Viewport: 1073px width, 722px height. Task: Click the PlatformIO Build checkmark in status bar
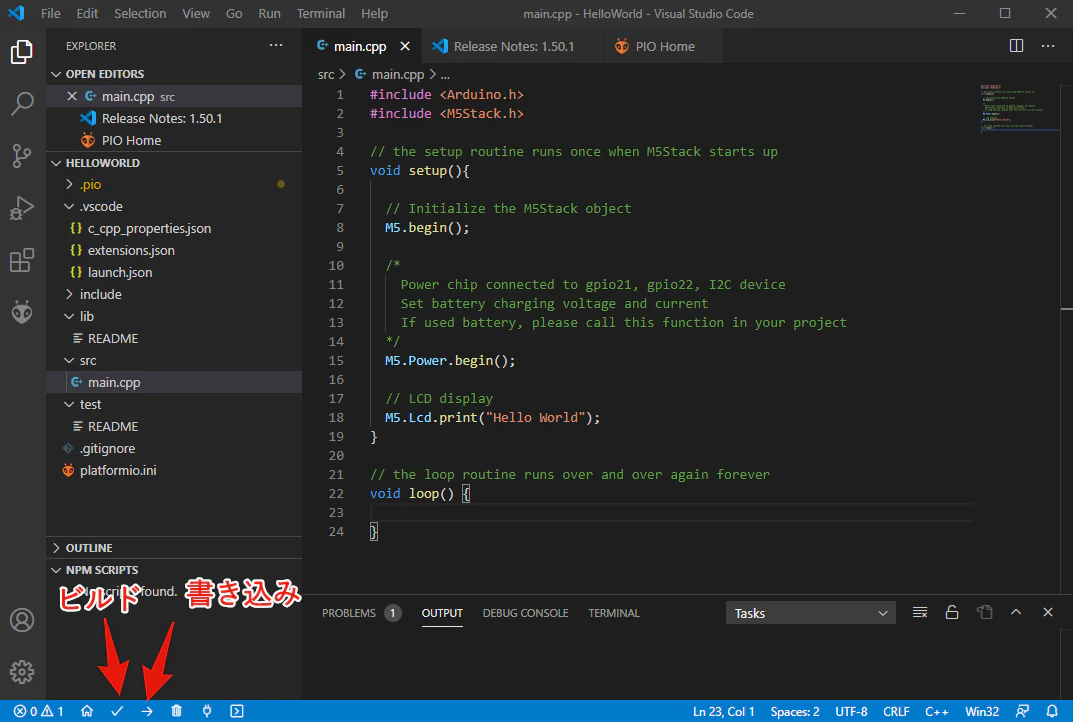(x=117, y=711)
